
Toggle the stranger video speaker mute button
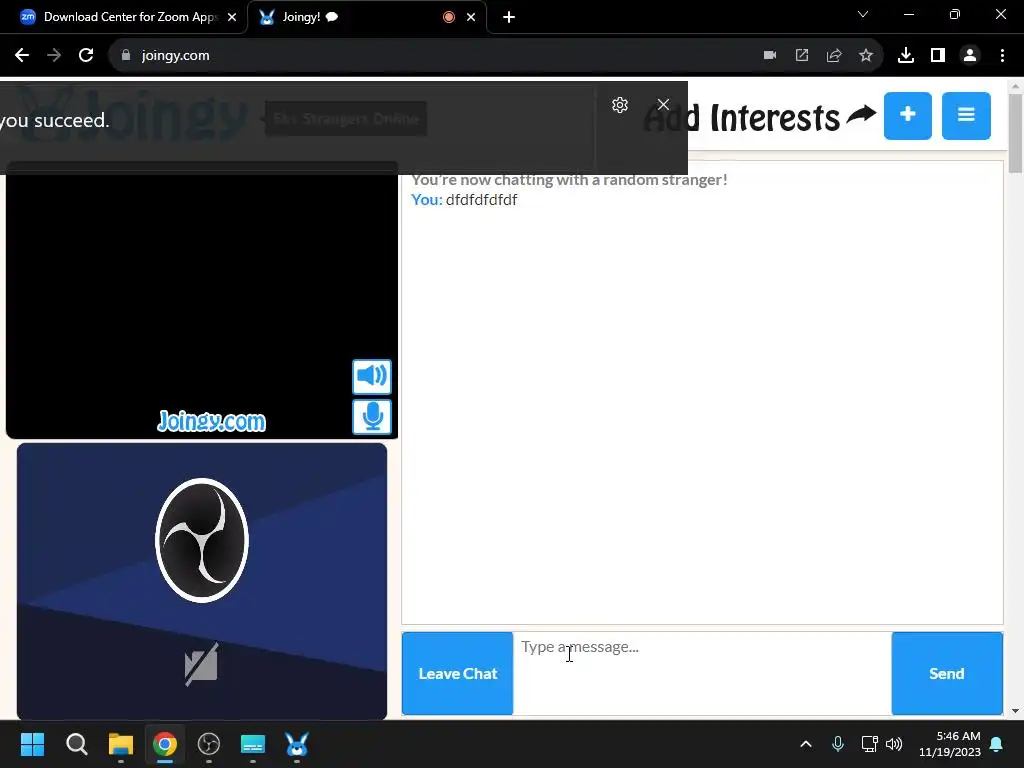click(x=372, y=376)
